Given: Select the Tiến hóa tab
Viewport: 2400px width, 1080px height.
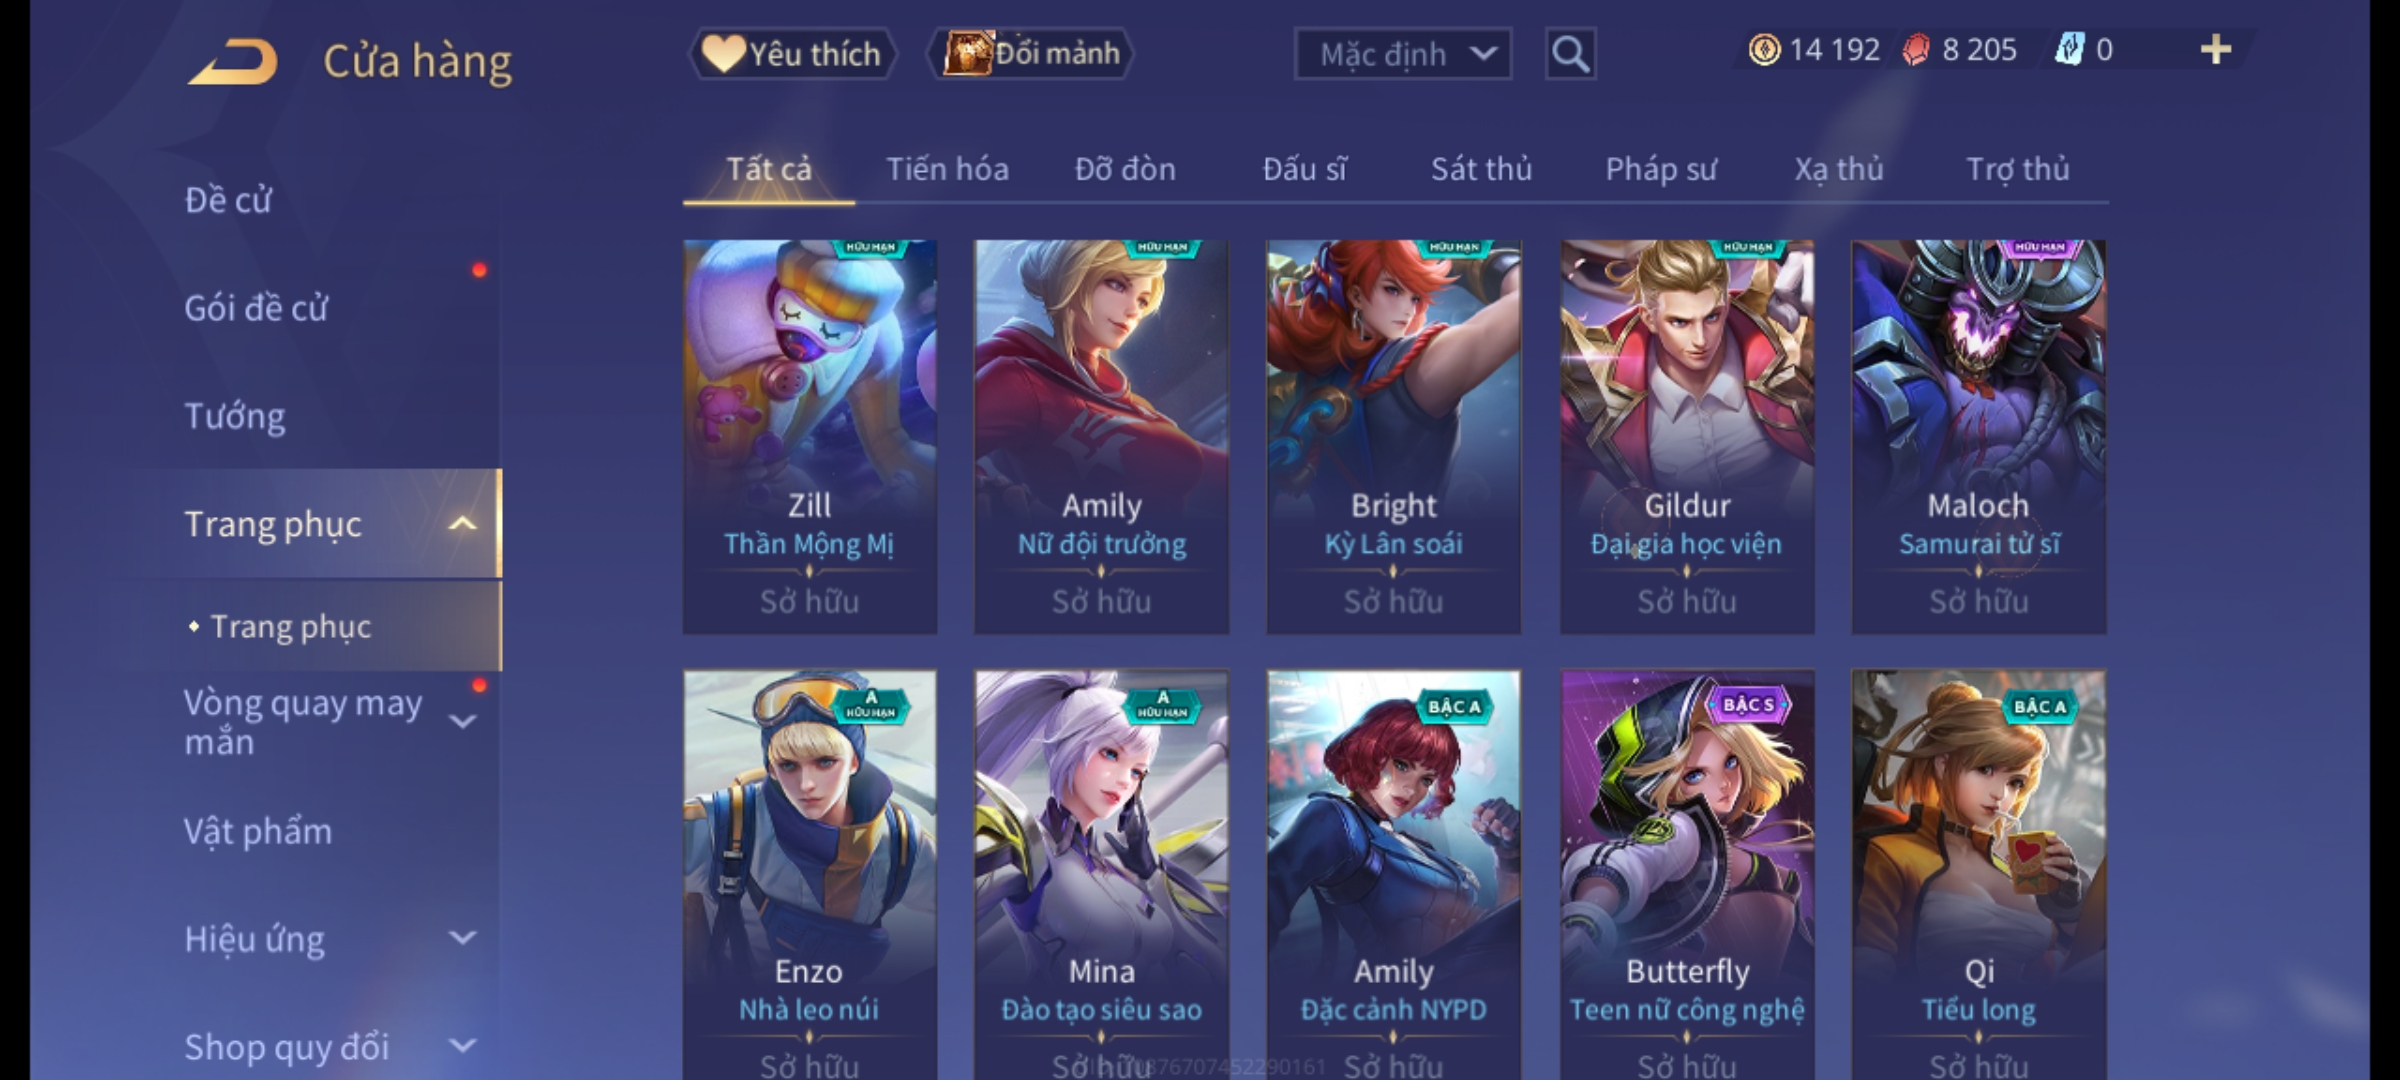Looking at the screenshot, I should pyautogui.click(x=947, y=169).
